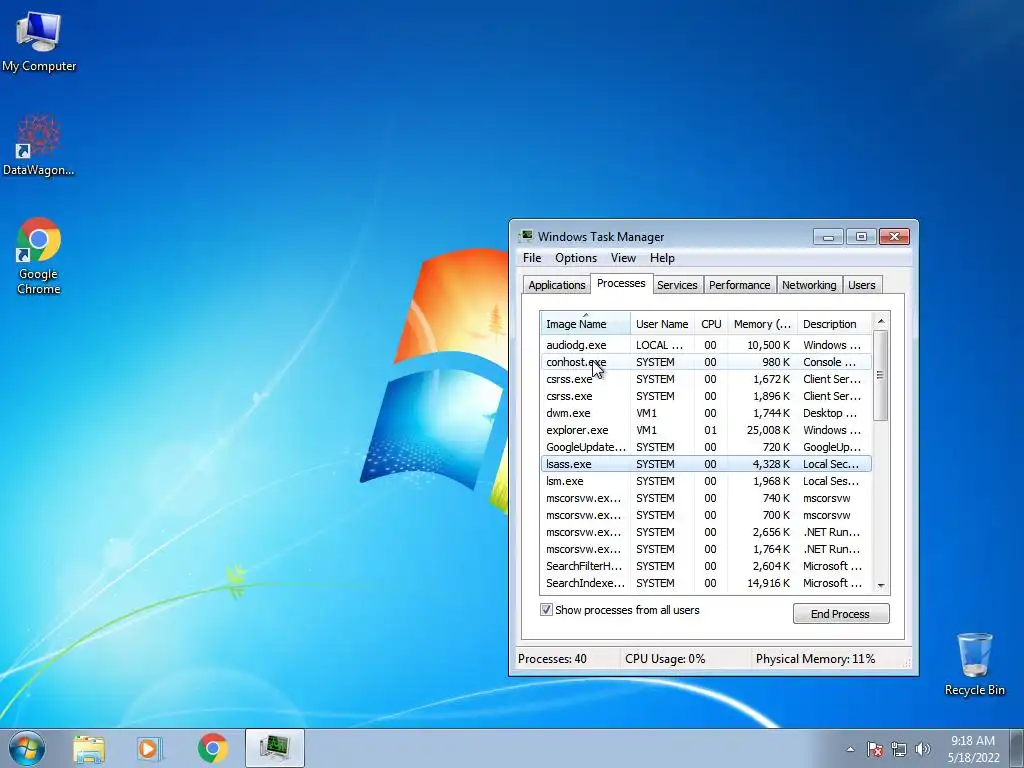Select the SearchFilterH process row
The height and width of the screenshot is (768, 1024).
point(706,566)
